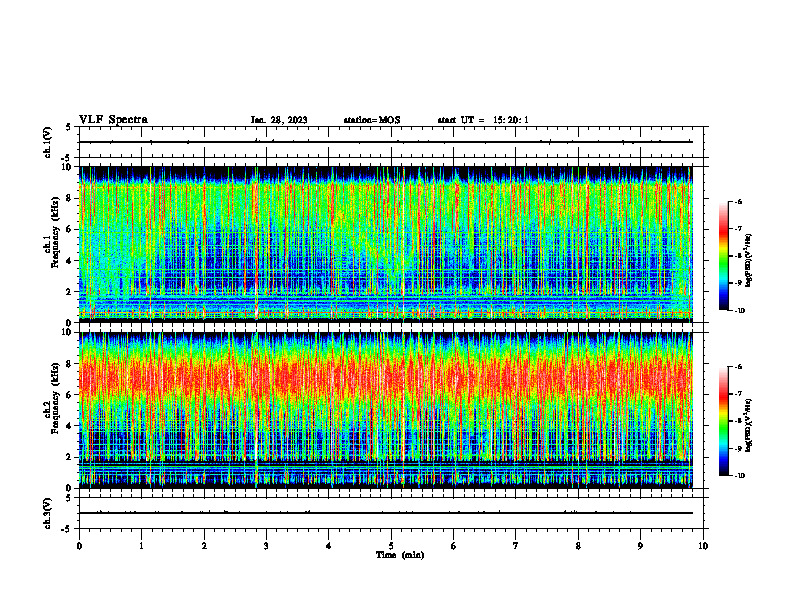The image size is (792, 612).
Task: Click the "-6" label on the ch.1 color bar
Action: pos(738,201)
